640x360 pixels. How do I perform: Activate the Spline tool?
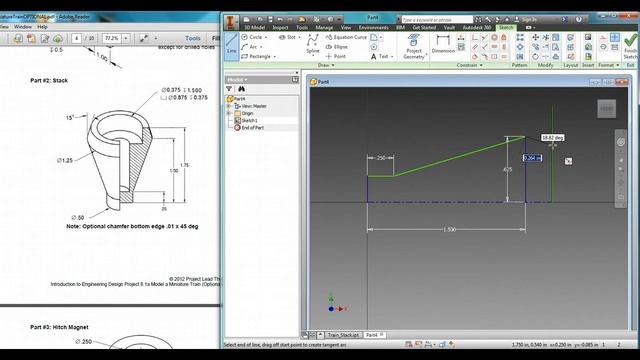(313, 44)
